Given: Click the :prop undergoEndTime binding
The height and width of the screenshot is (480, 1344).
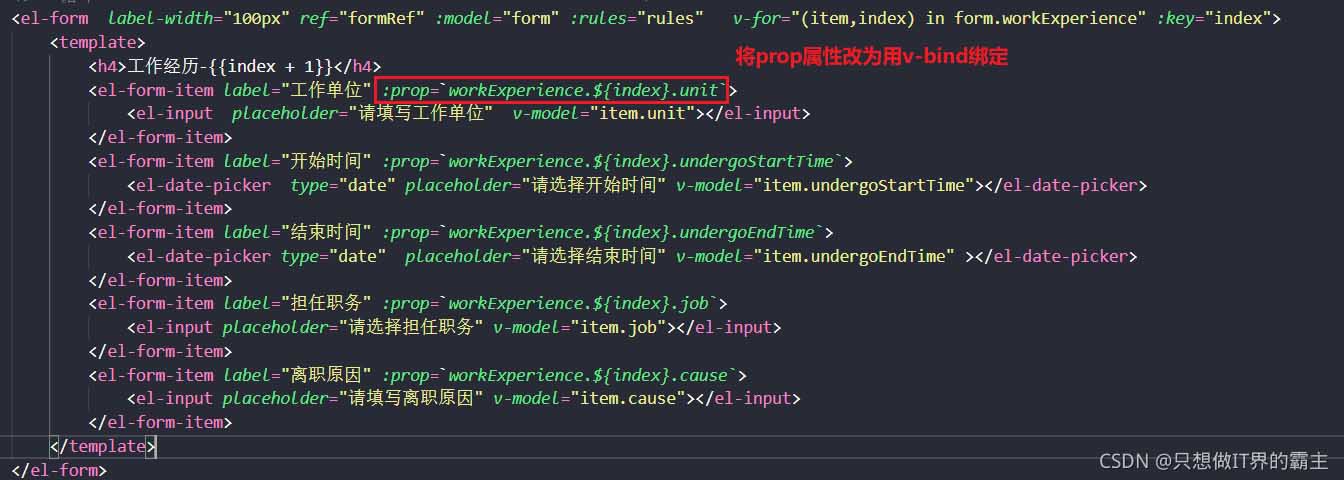Looking at the screenshot, I should tap(607, 233).
